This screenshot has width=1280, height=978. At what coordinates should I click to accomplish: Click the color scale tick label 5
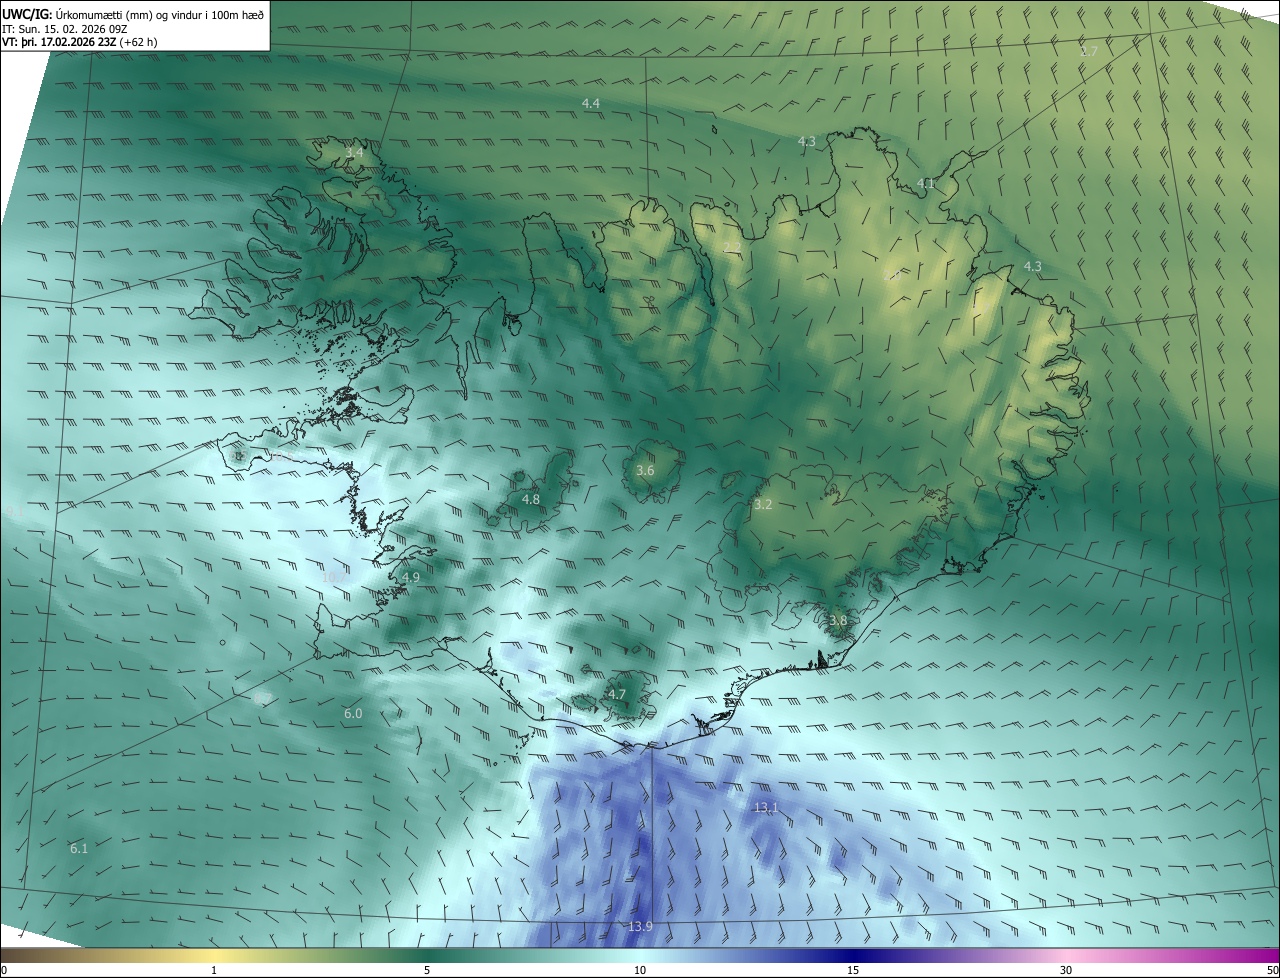click(427, 970)
